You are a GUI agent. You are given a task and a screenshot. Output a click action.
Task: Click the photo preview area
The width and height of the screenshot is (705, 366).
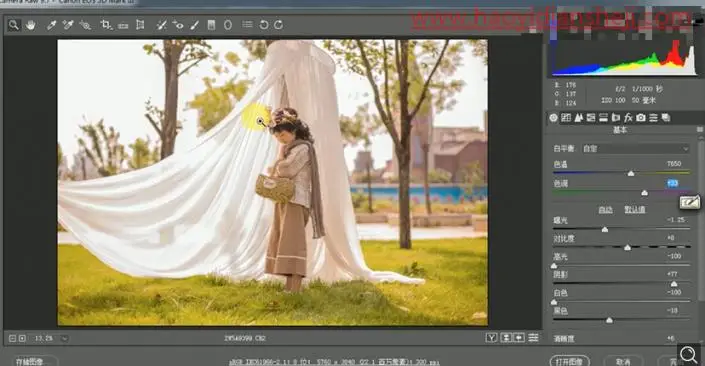(x=272, y=182)
